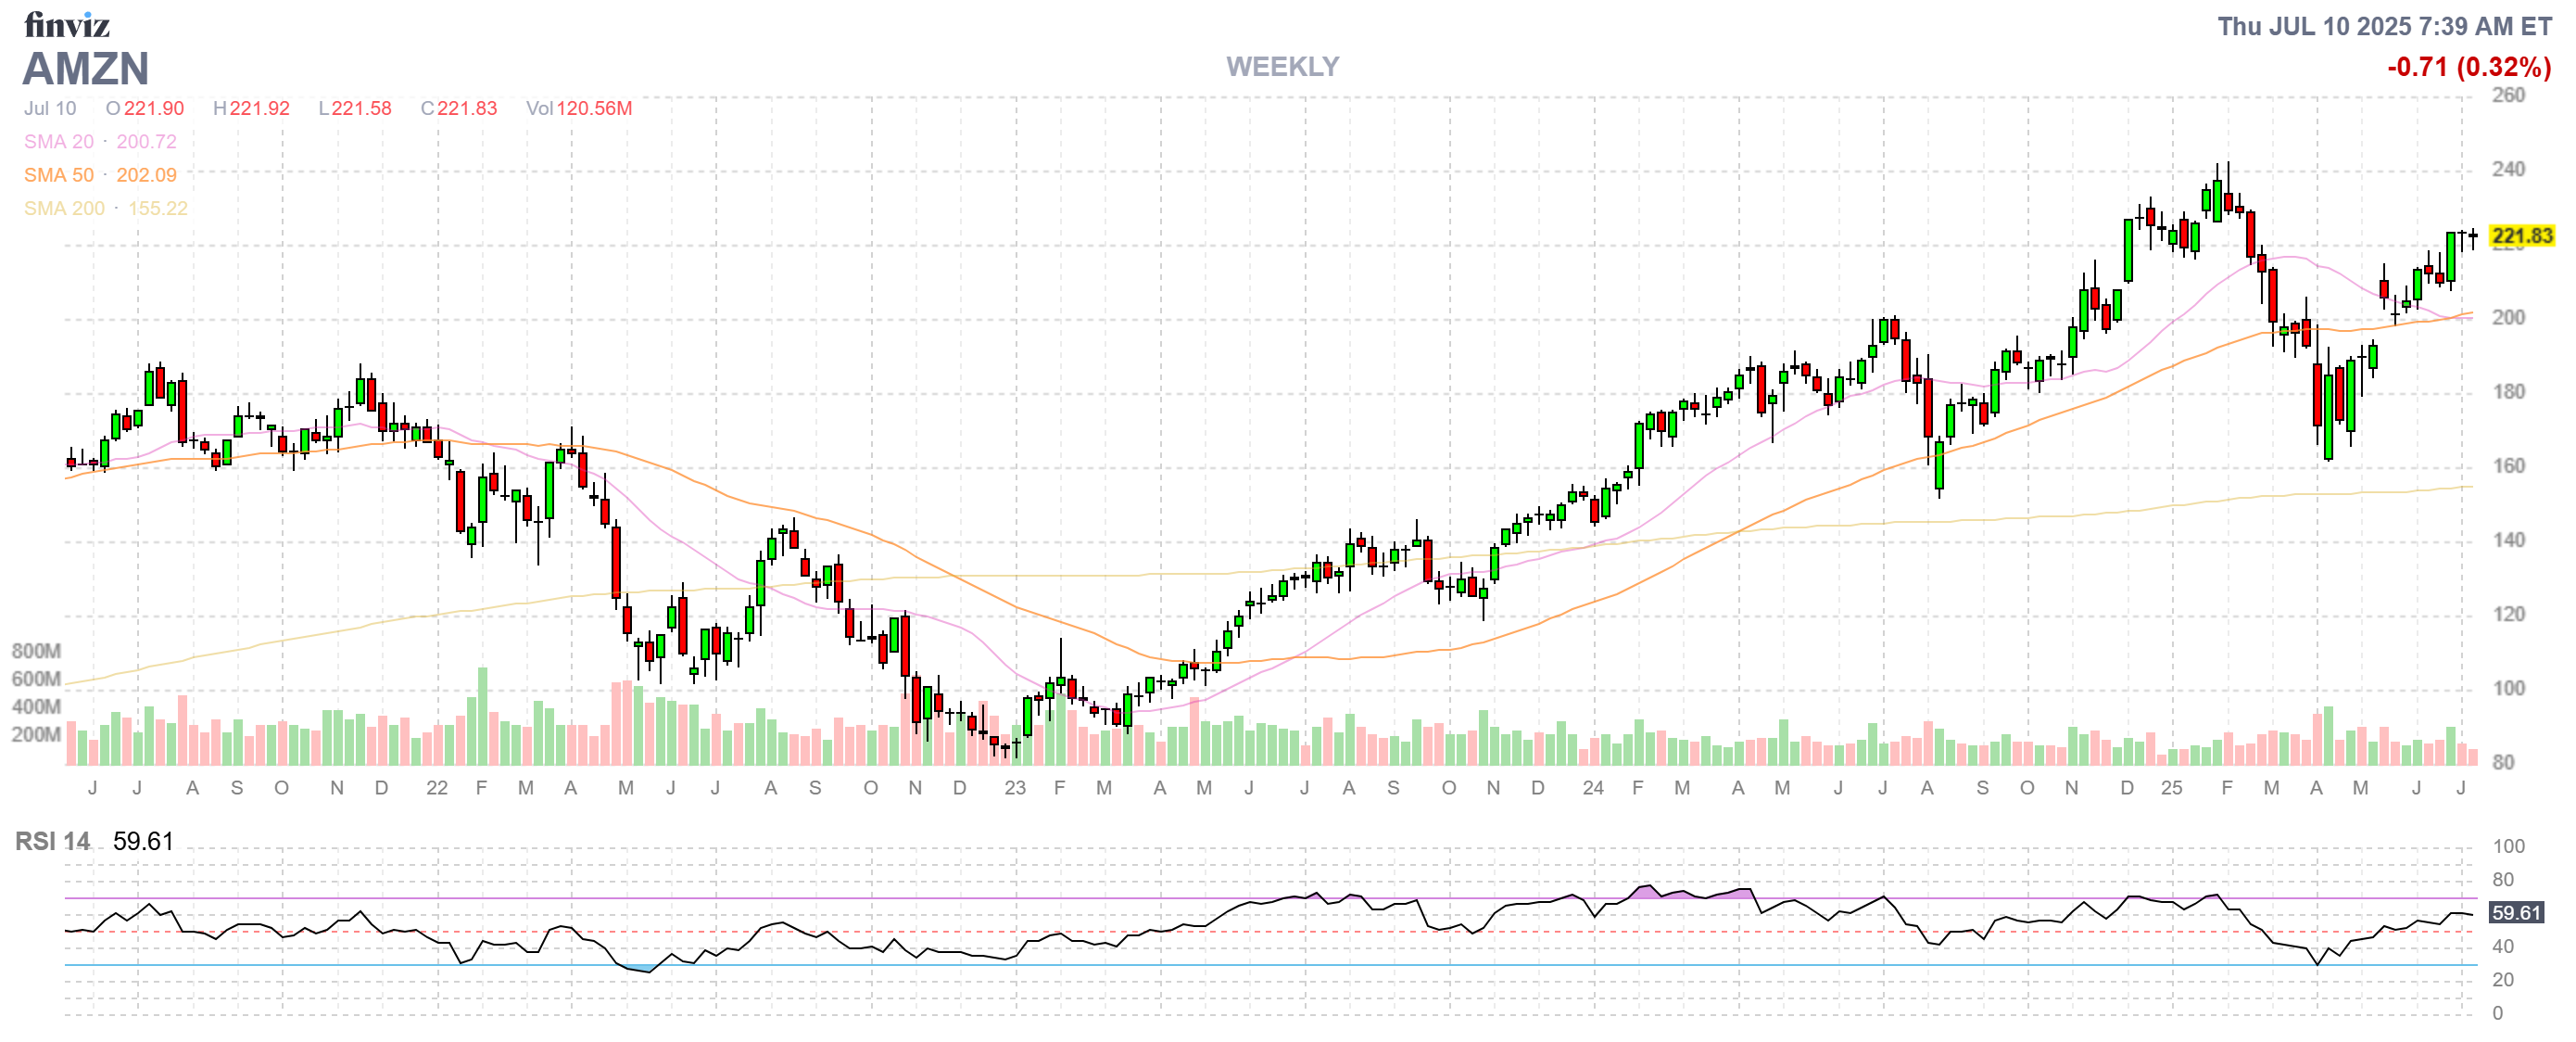Click the Jul 10 date readout
The width and height of the screenshot is (2576, 1042).
click(50, 108)
